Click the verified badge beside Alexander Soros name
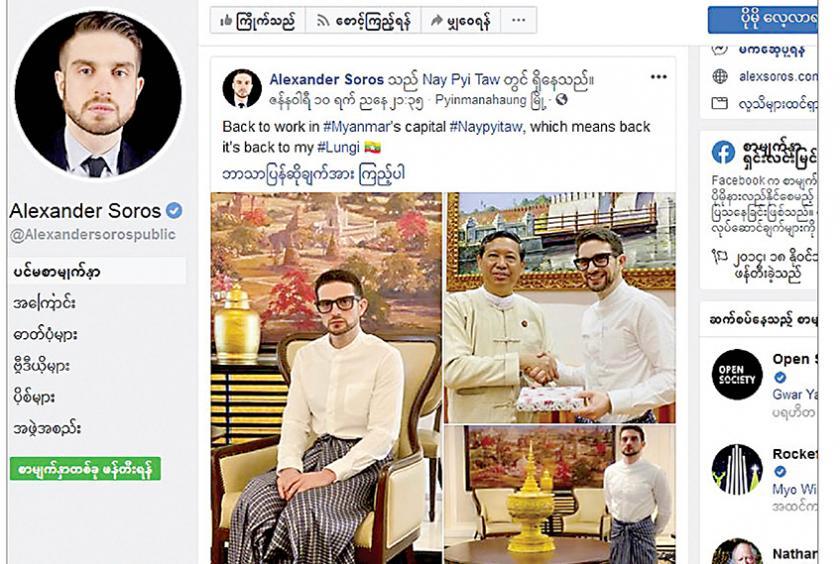Viewport: 840px width, 564px height. (174, 210)
